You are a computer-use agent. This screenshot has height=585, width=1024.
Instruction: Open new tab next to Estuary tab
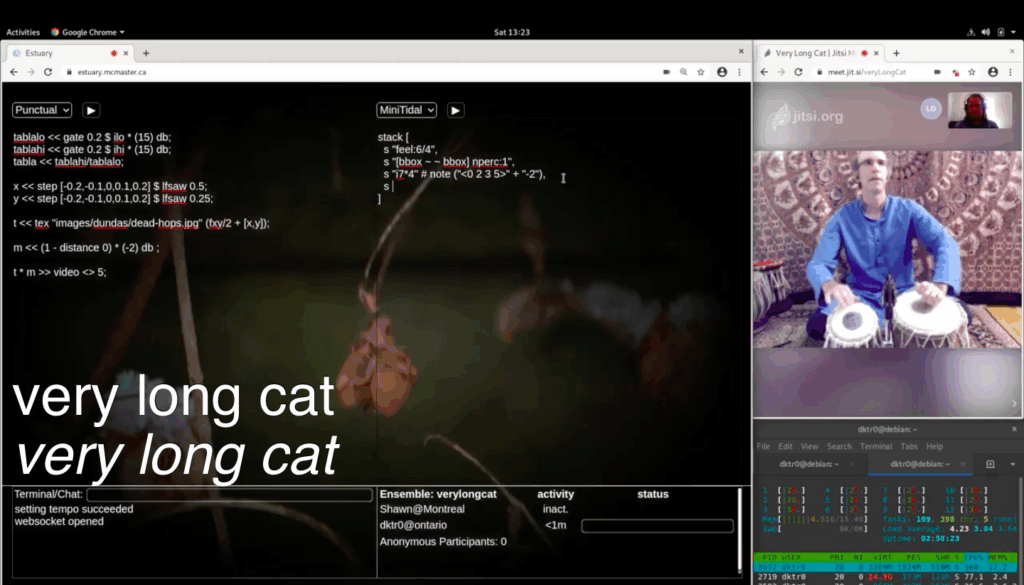pos(146,53)
